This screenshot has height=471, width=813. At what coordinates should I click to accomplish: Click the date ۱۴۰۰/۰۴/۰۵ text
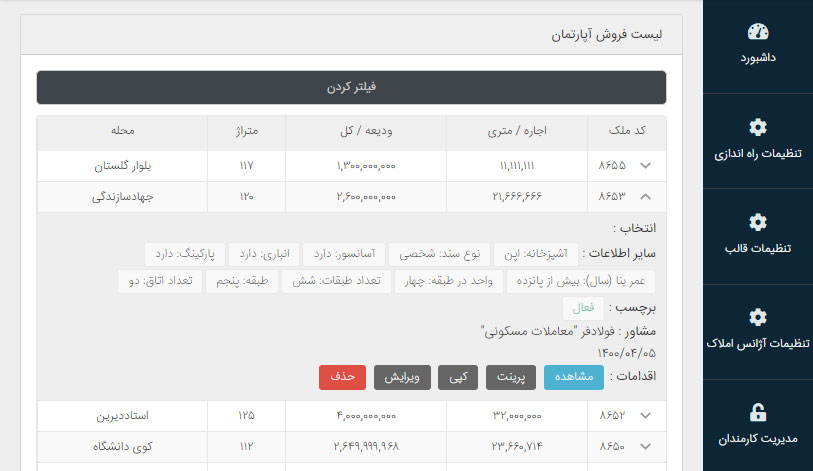click(x=626, y=353)
